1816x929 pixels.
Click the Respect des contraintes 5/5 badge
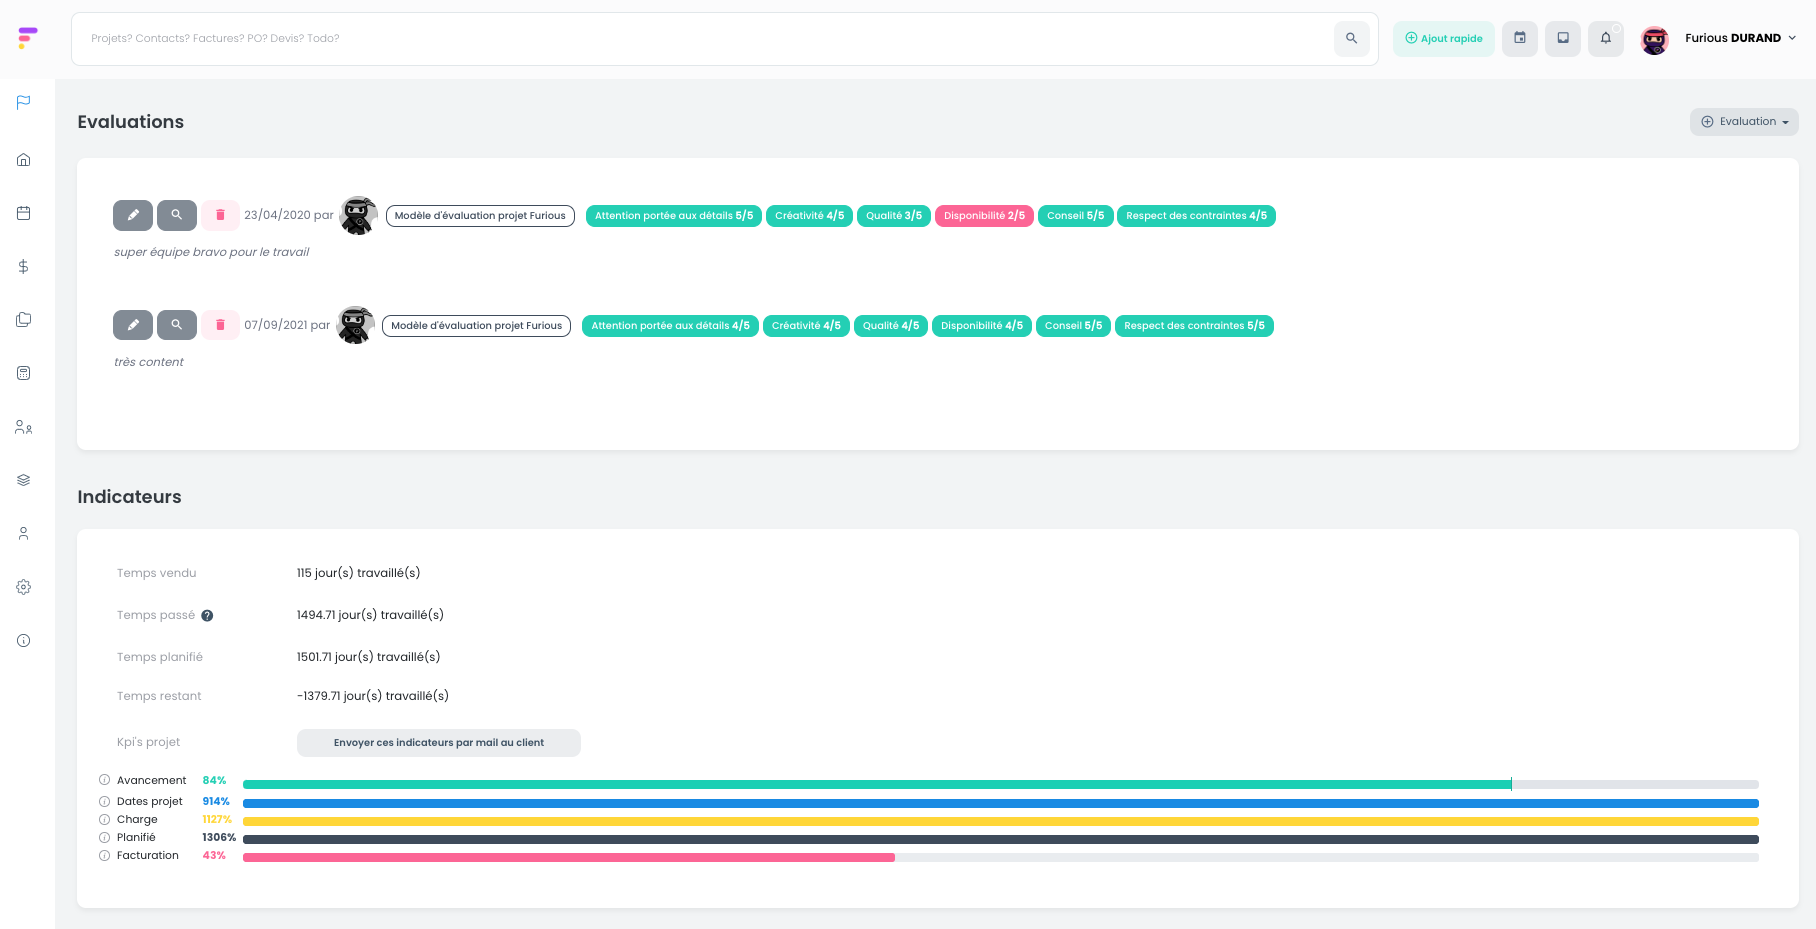point(1194,326)
